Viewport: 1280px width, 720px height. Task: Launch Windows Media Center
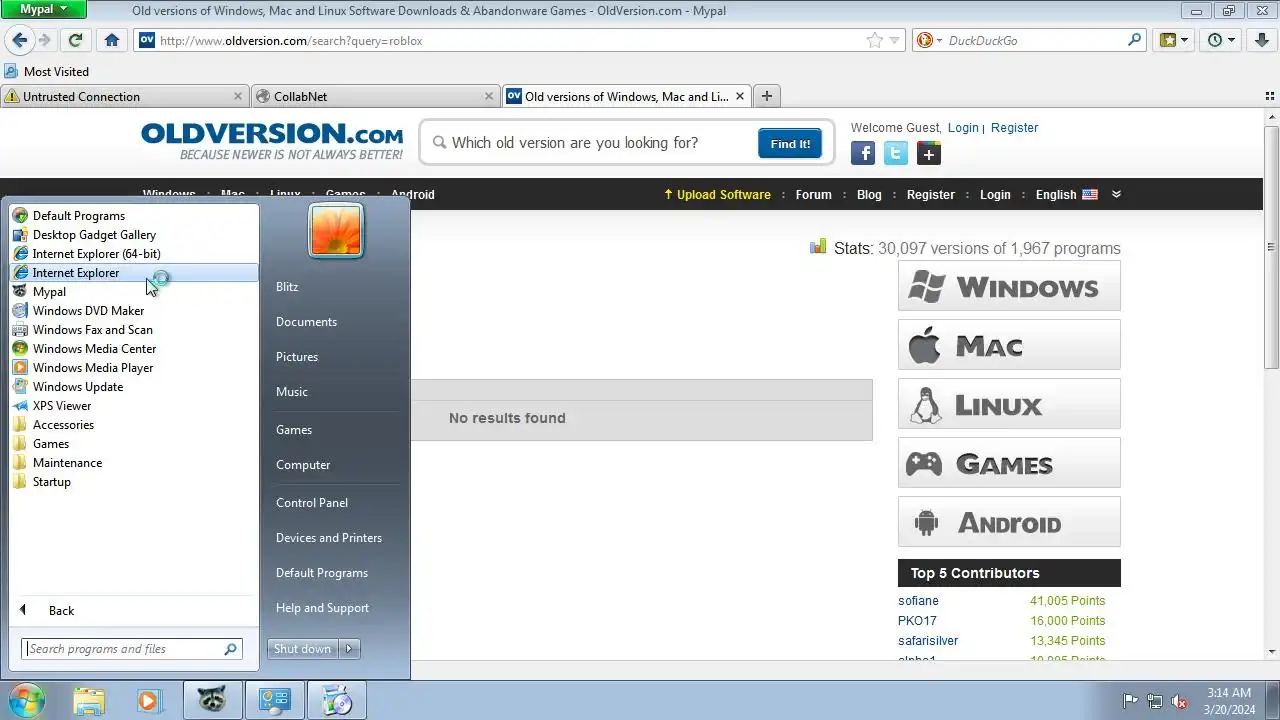pos(134,349)
